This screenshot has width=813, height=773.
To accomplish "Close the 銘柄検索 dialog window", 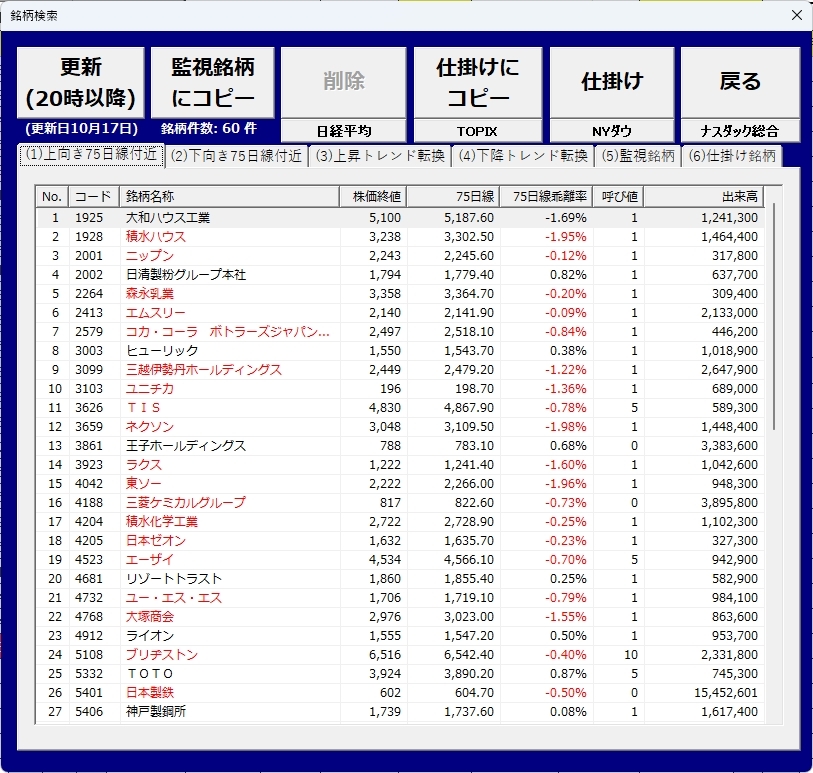I will click(x=797, y=16).
